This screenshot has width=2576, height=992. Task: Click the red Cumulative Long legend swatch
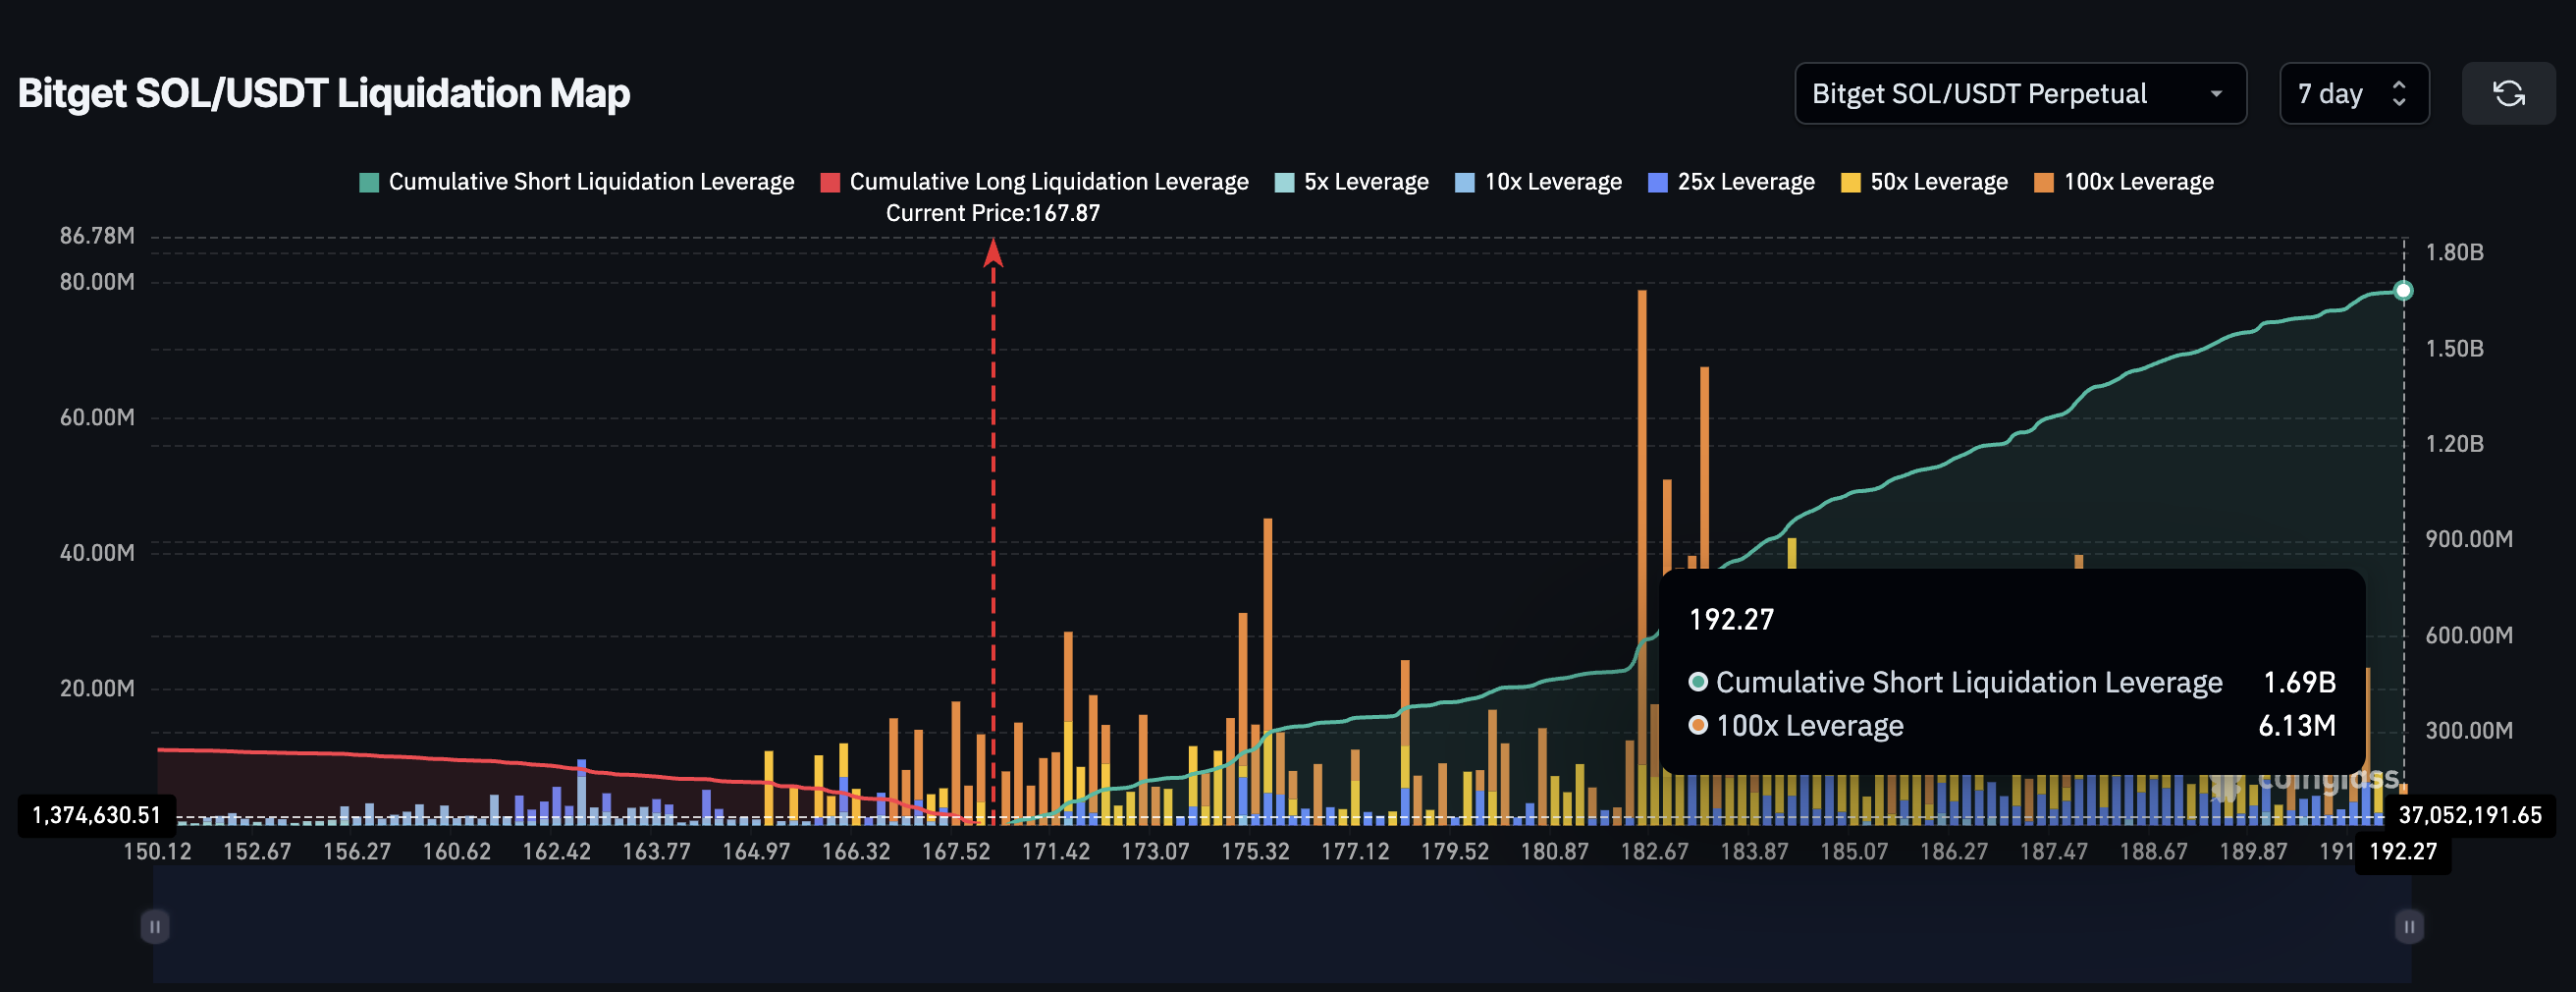coord(829,181)
